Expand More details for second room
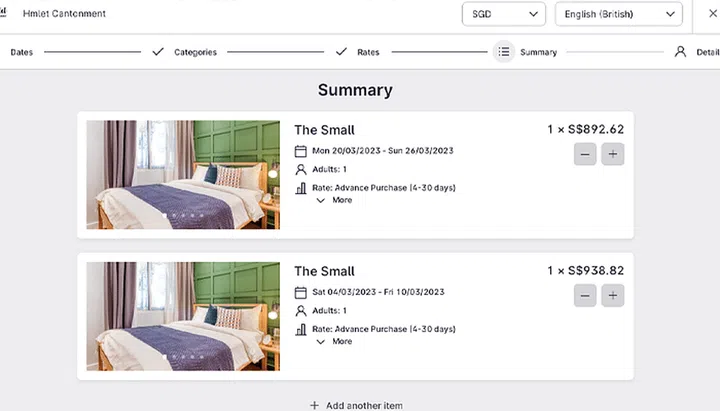The width and height of the screenshot is (720, 411). [334, 341]
